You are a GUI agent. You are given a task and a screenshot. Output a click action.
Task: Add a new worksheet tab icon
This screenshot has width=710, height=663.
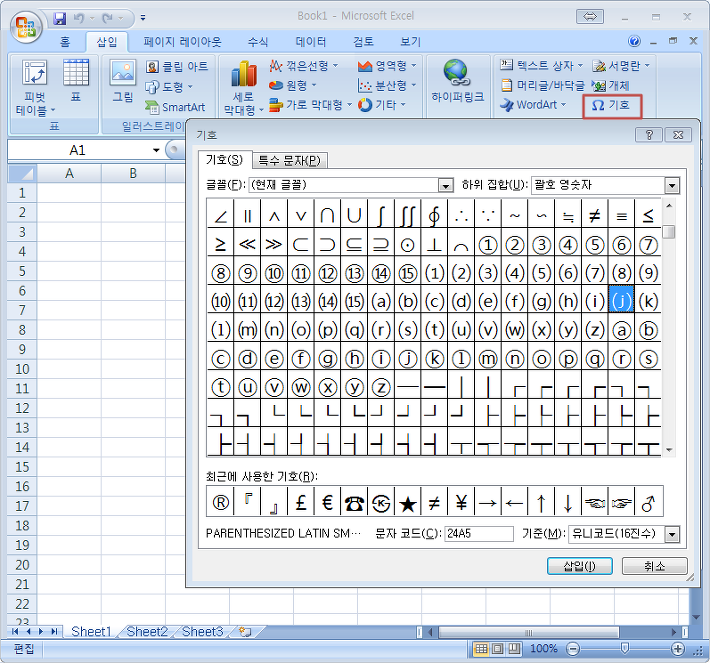(x=245, y=631)
